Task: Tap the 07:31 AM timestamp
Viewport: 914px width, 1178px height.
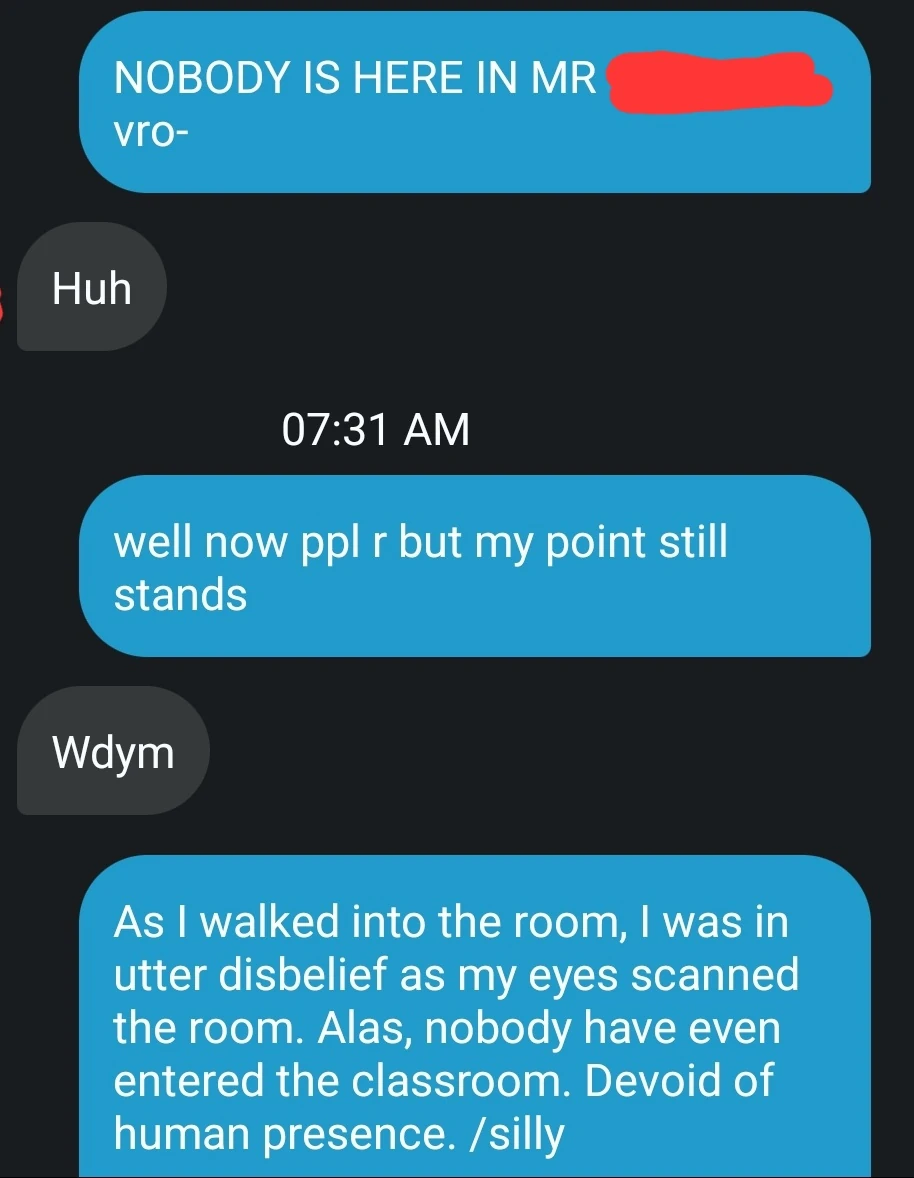Action: [376, 429]
